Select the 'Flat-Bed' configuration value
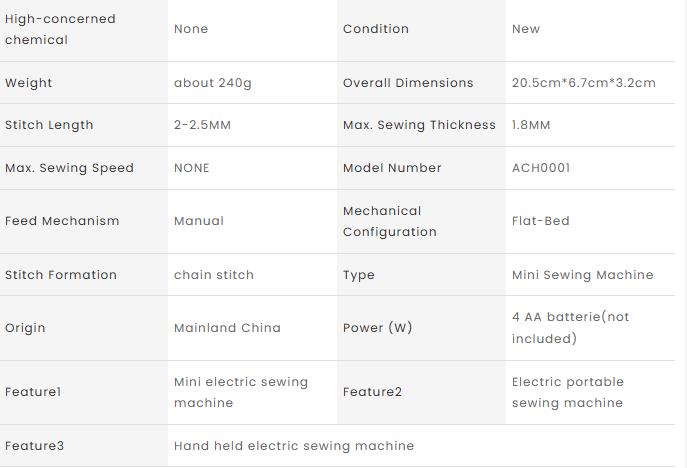687x468 pixels. [x=540, y=221]
